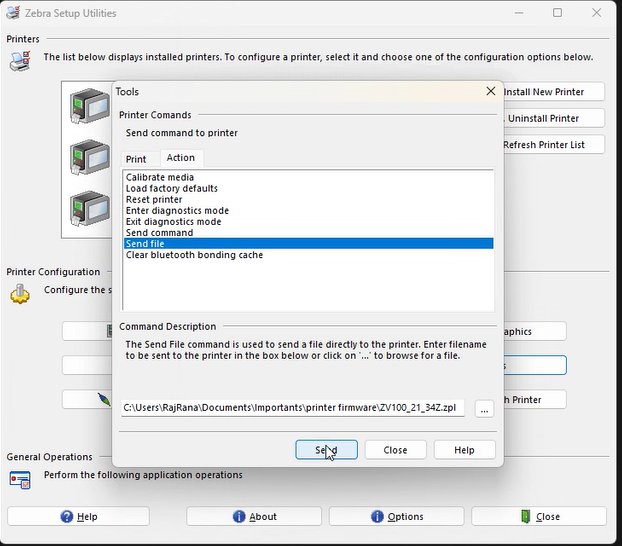Choose Load factory defaults from list
The image size is (622, 546).
click(x=171, y=188)
